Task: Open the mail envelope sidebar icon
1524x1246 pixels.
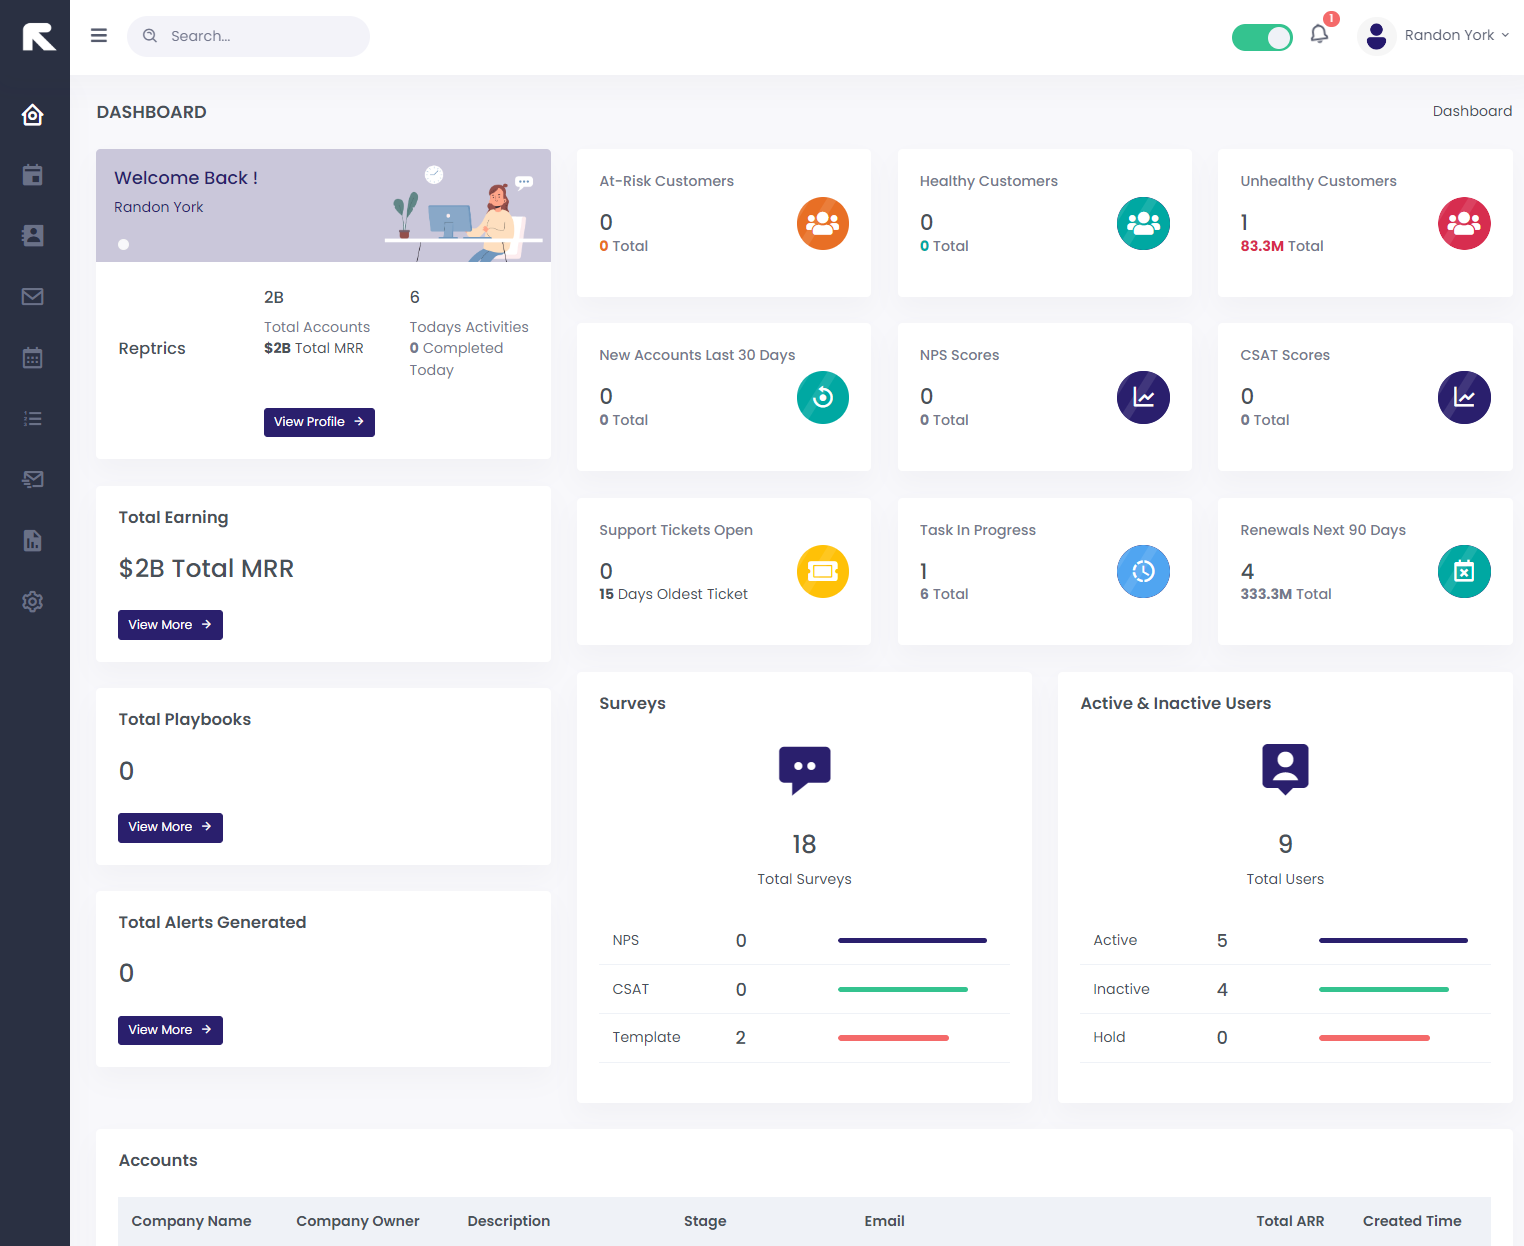Action: coord(33,297)
